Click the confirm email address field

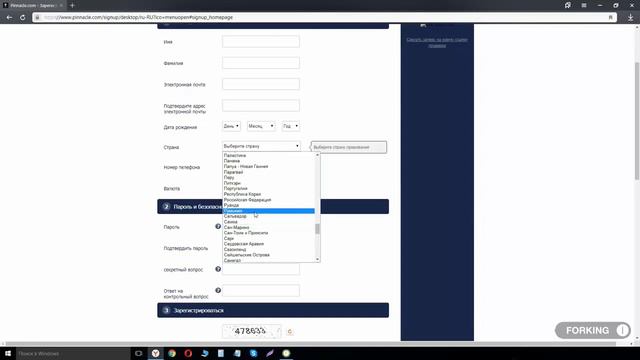[261, 106]
